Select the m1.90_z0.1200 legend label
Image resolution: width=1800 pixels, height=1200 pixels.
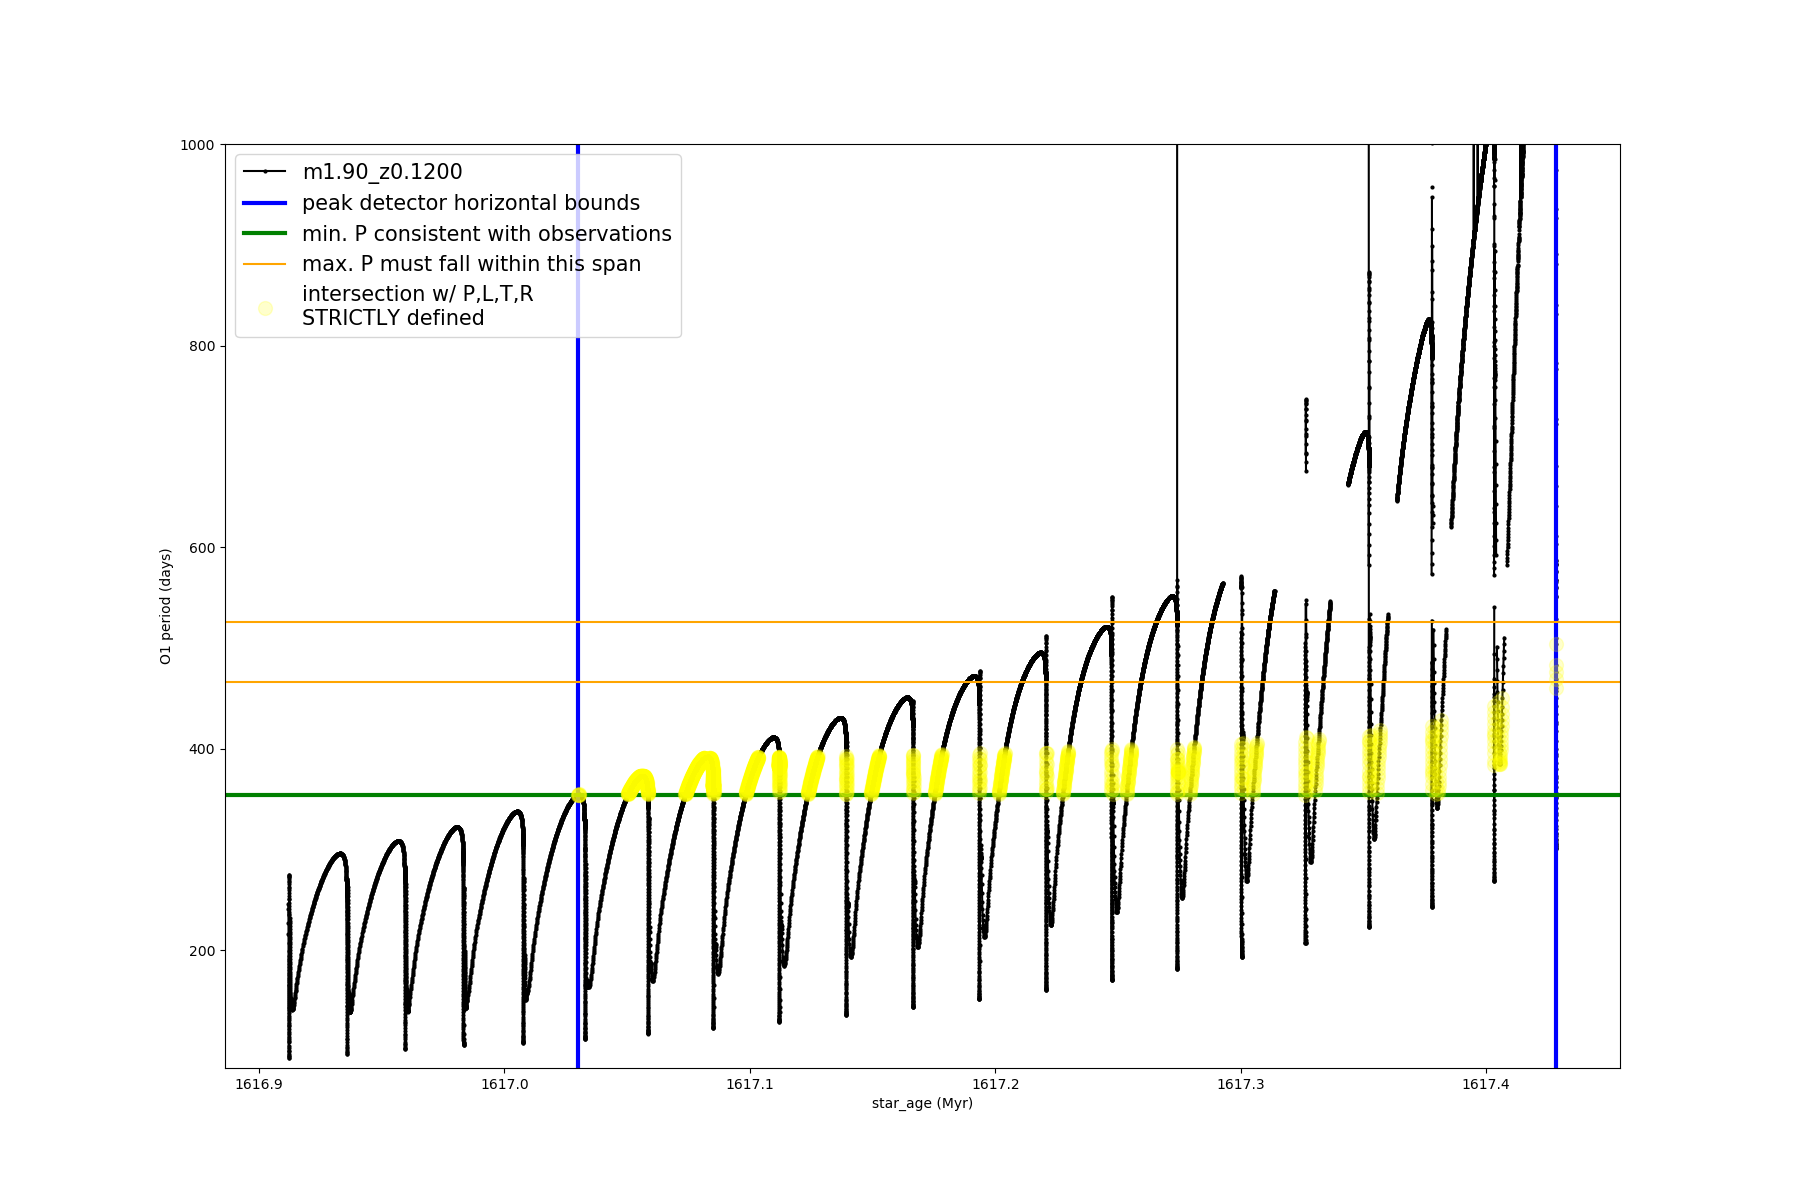(382, 172)
